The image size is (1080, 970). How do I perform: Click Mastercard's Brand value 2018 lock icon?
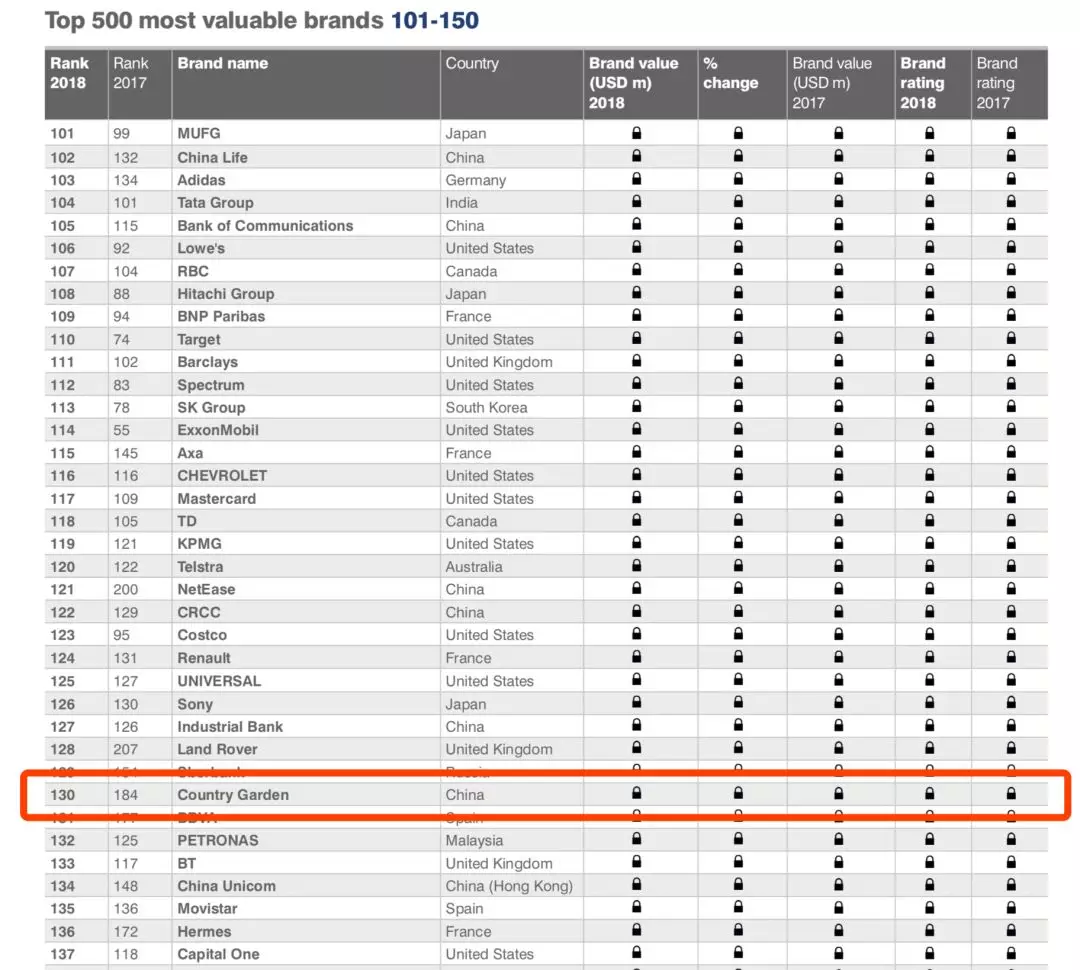636,498
